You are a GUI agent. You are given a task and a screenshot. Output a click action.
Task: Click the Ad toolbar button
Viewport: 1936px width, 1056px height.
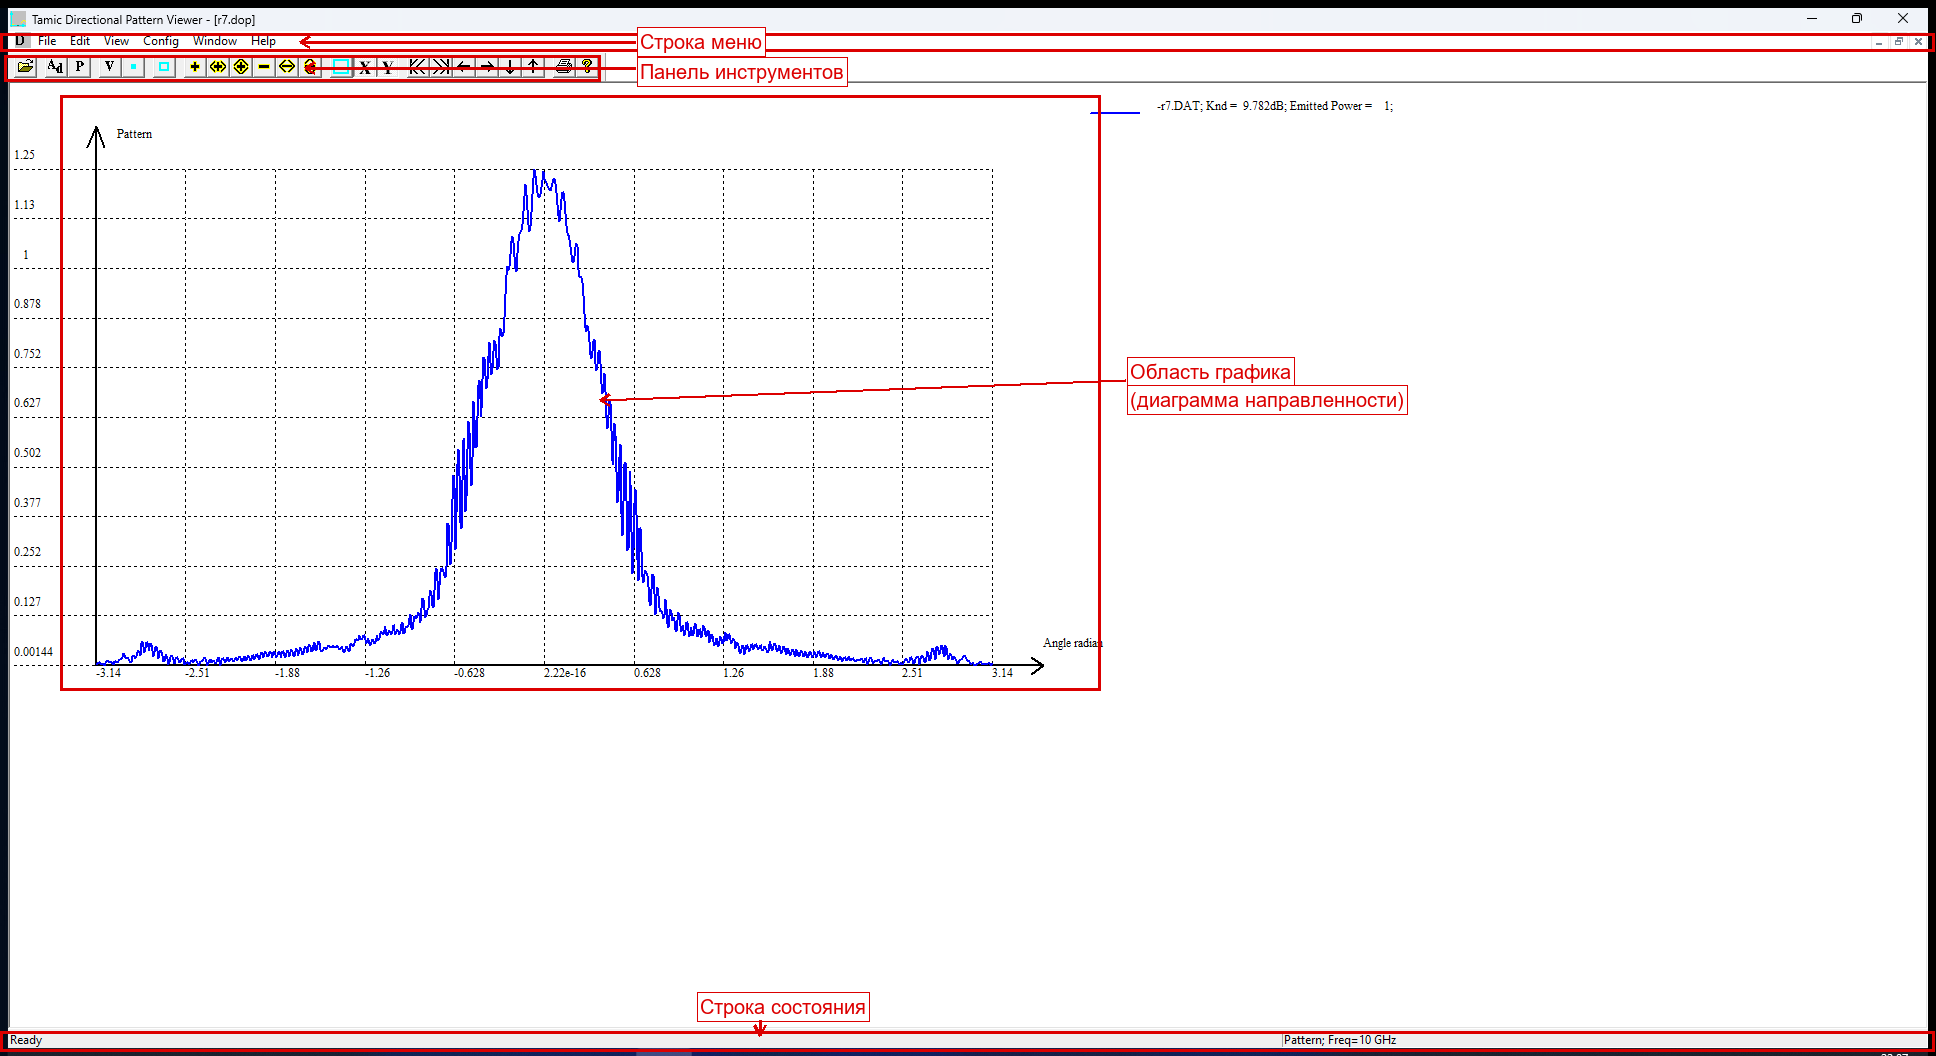click(x=55, y=67)
